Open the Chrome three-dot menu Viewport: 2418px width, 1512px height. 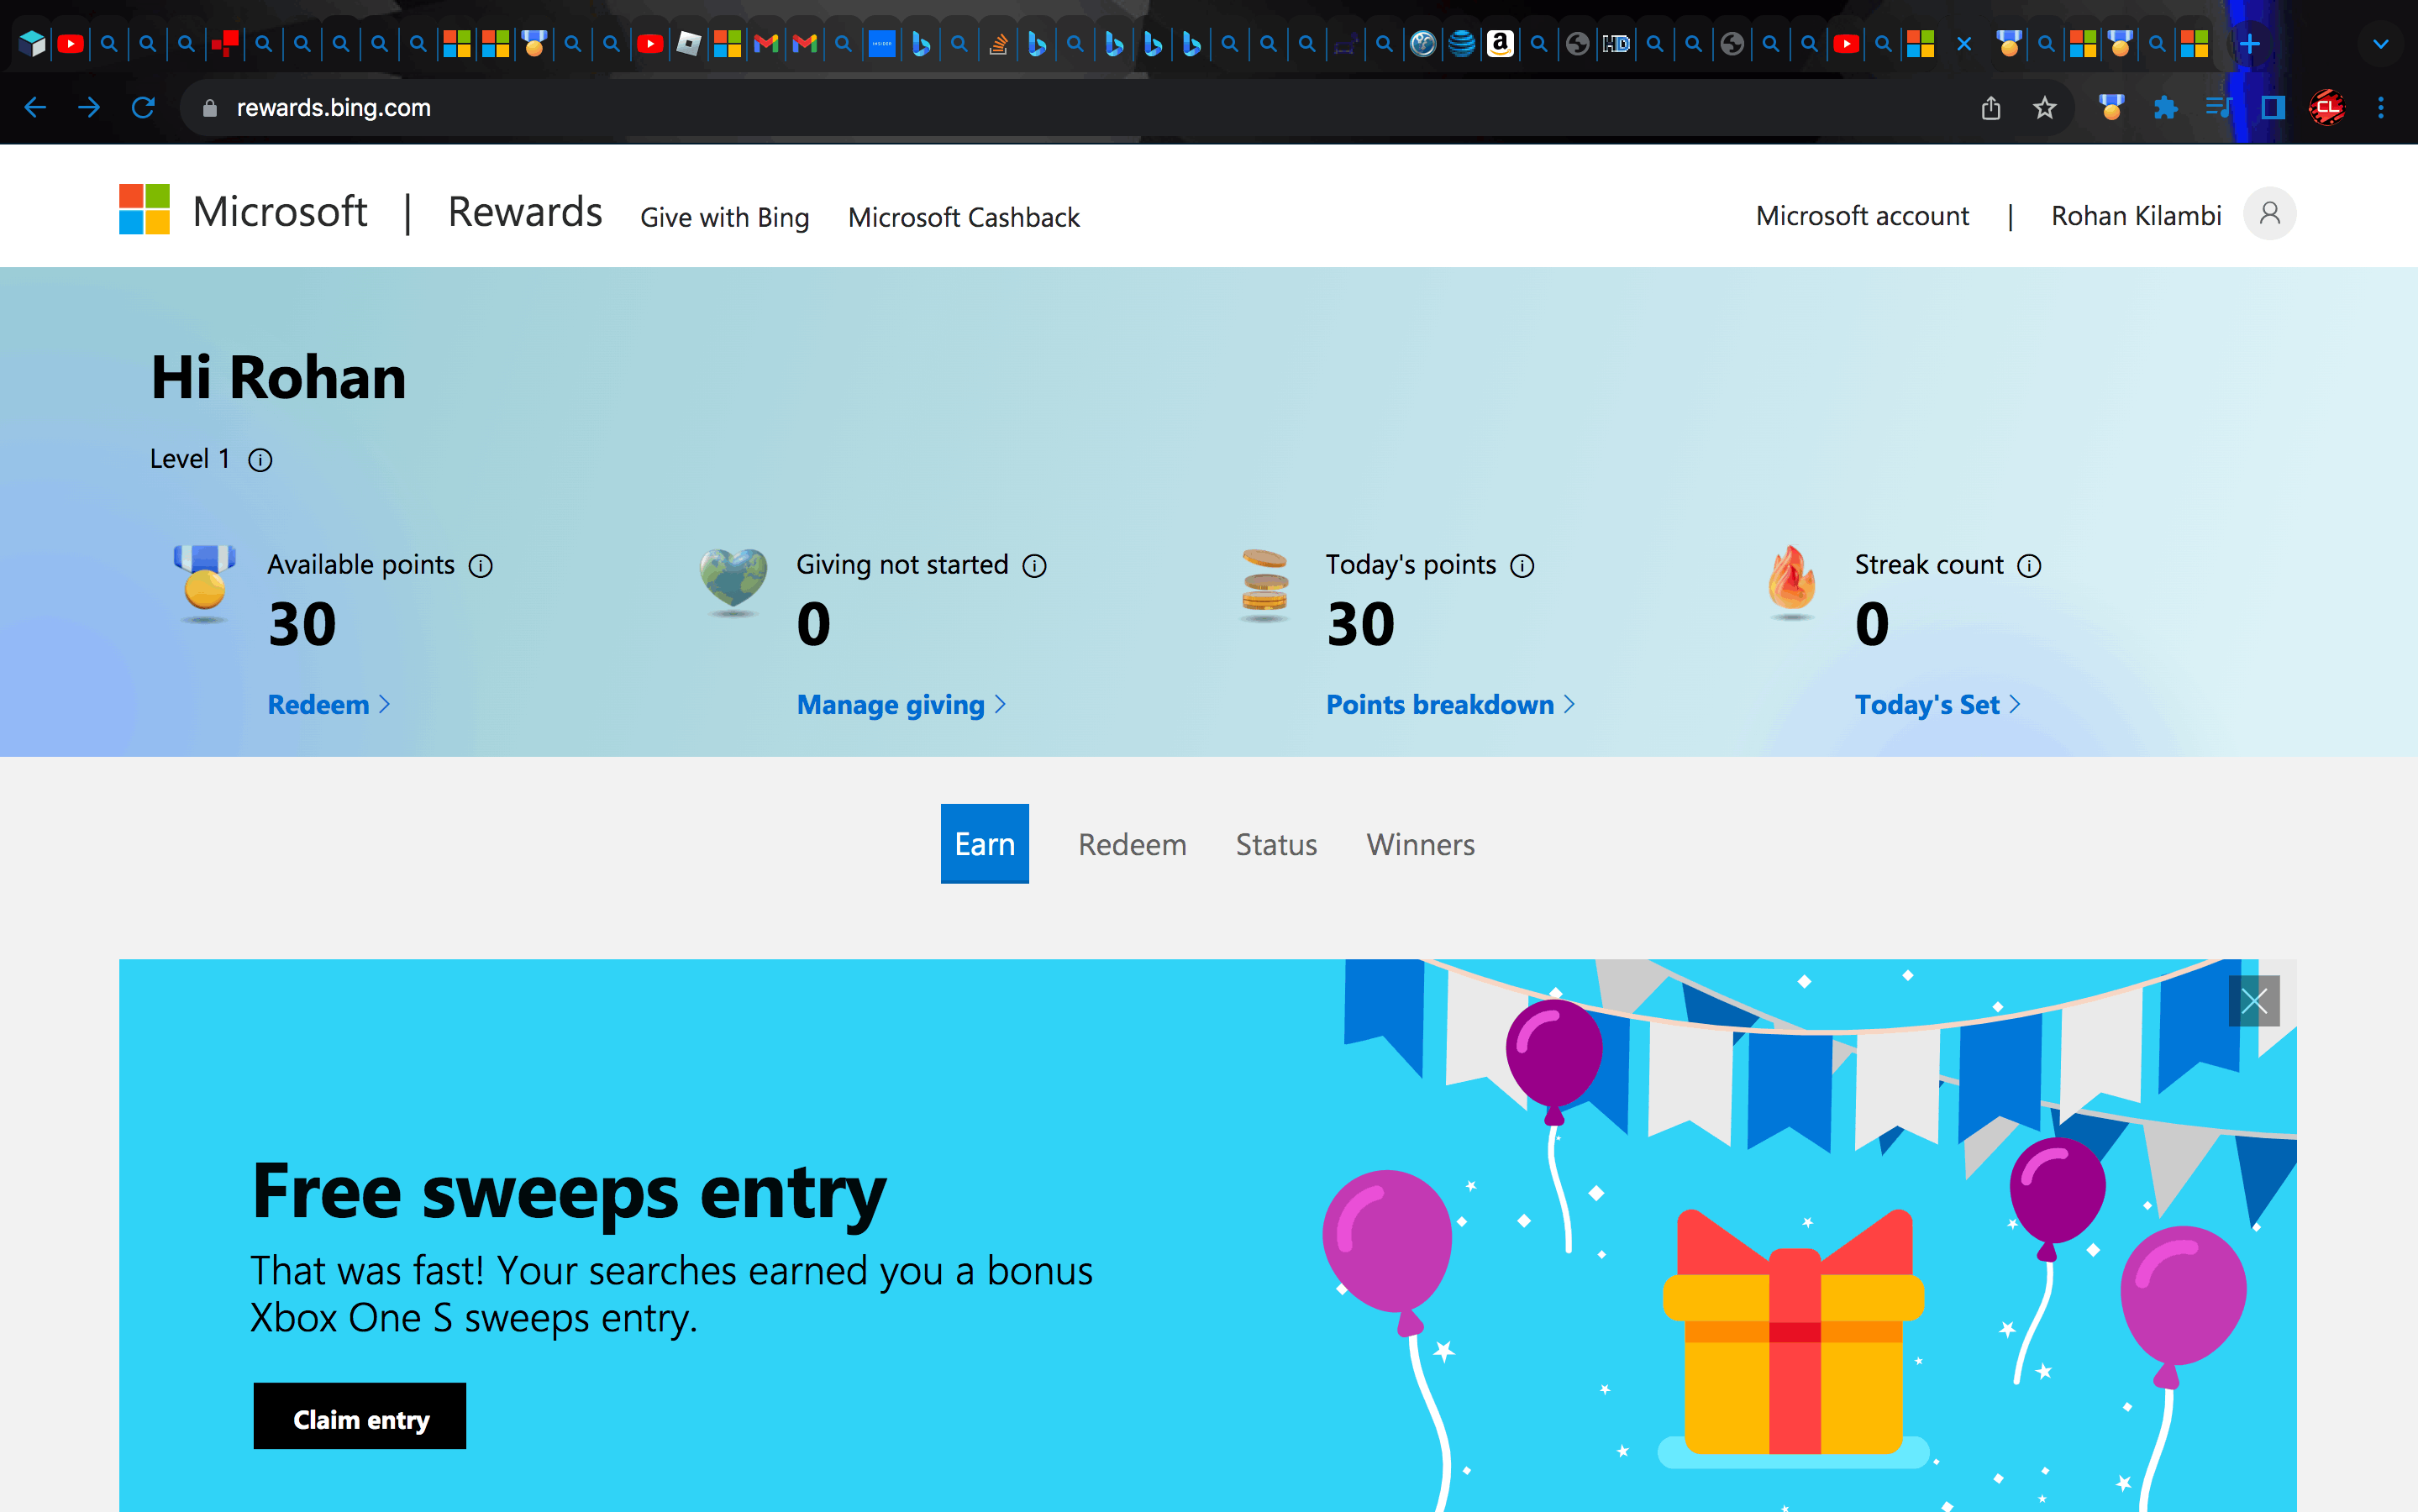coord(2381,107)
